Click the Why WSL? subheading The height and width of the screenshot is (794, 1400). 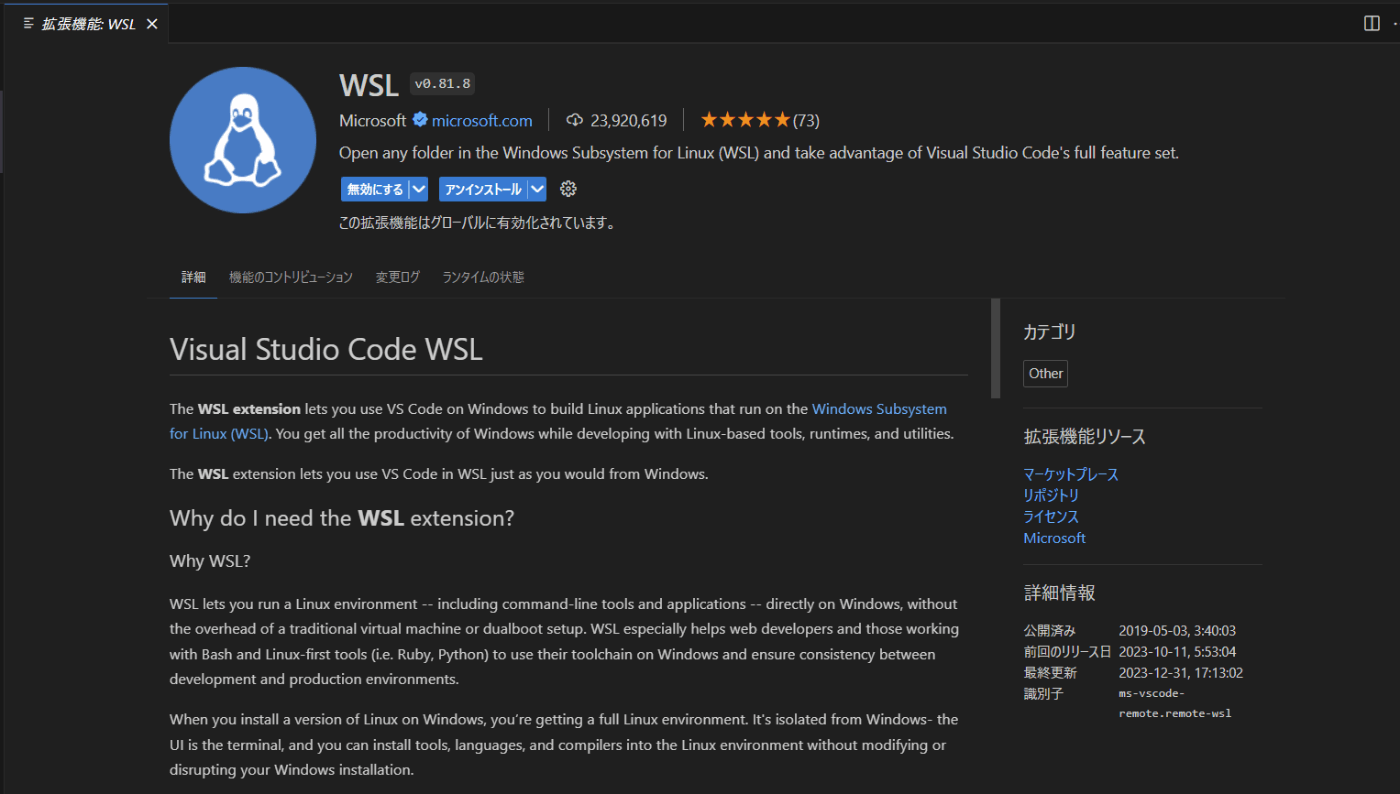click(x=210, y=561)
